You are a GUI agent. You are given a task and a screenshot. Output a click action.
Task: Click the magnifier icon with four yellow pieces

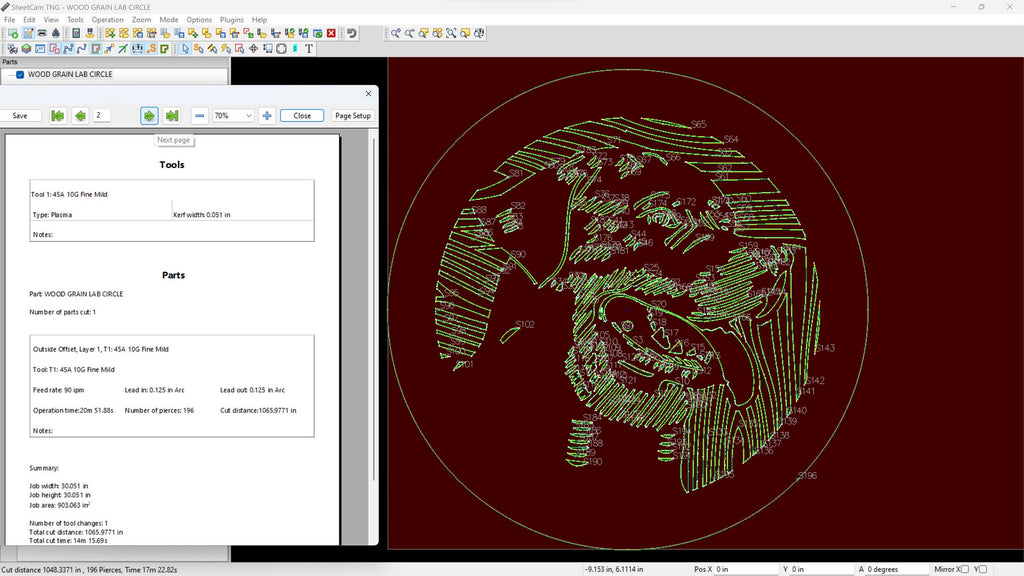coord(438,33)
